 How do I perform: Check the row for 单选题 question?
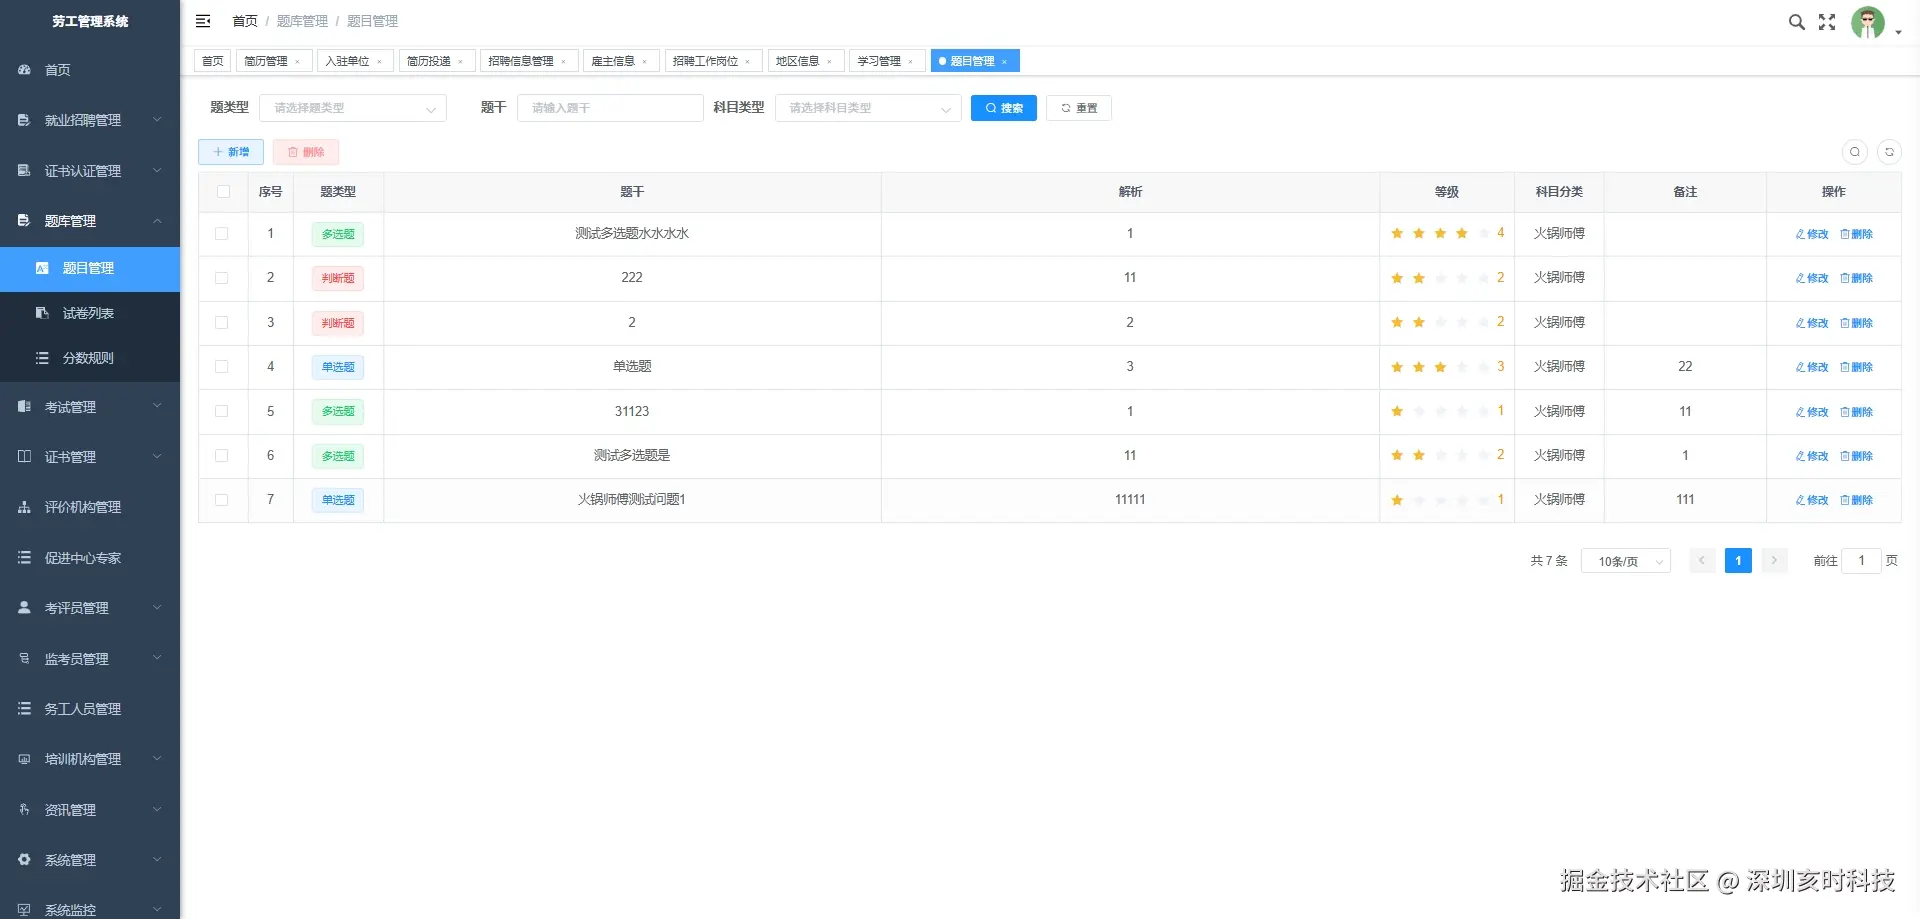click(x=222, y=367)
